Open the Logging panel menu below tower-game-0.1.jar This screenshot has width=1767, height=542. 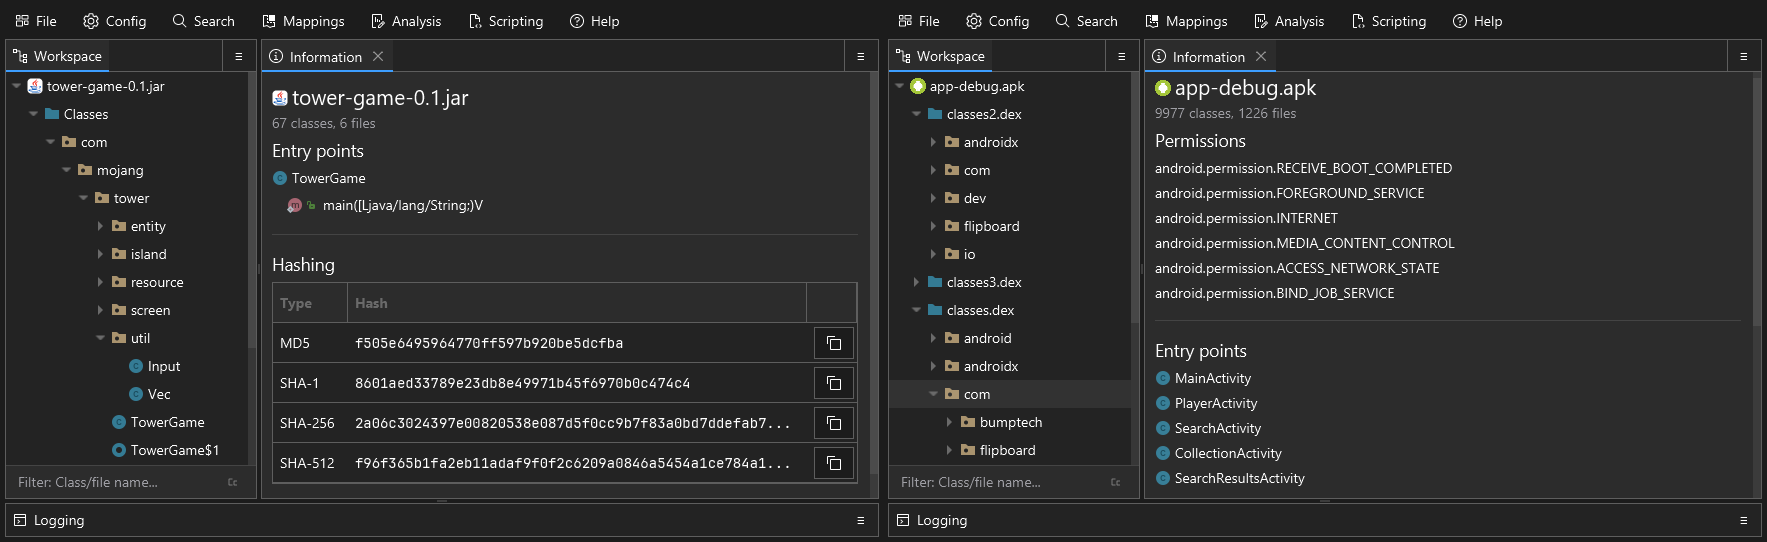[x=860, y=520]
